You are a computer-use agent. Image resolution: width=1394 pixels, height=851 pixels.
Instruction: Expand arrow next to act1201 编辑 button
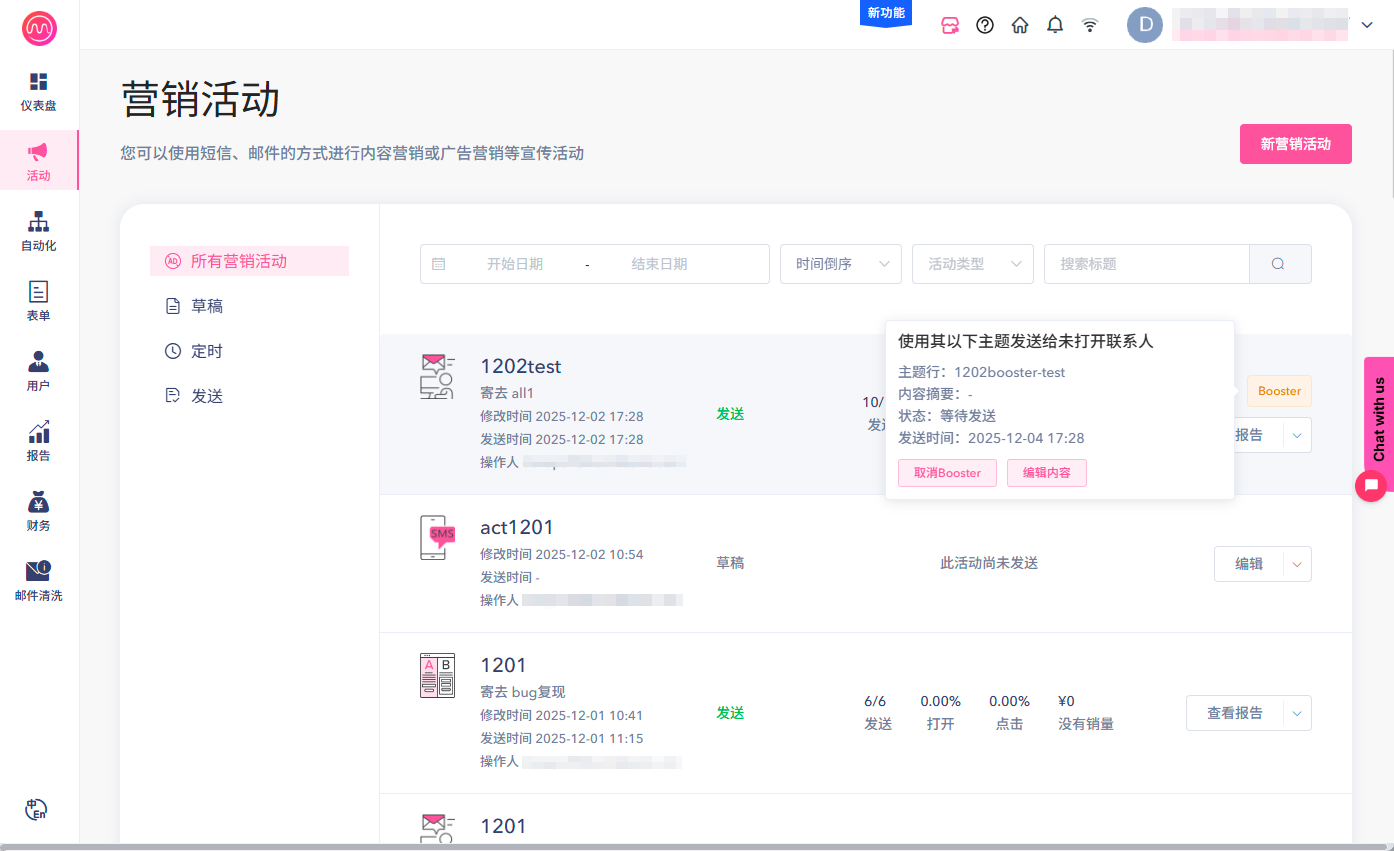tap(1297, 564)
